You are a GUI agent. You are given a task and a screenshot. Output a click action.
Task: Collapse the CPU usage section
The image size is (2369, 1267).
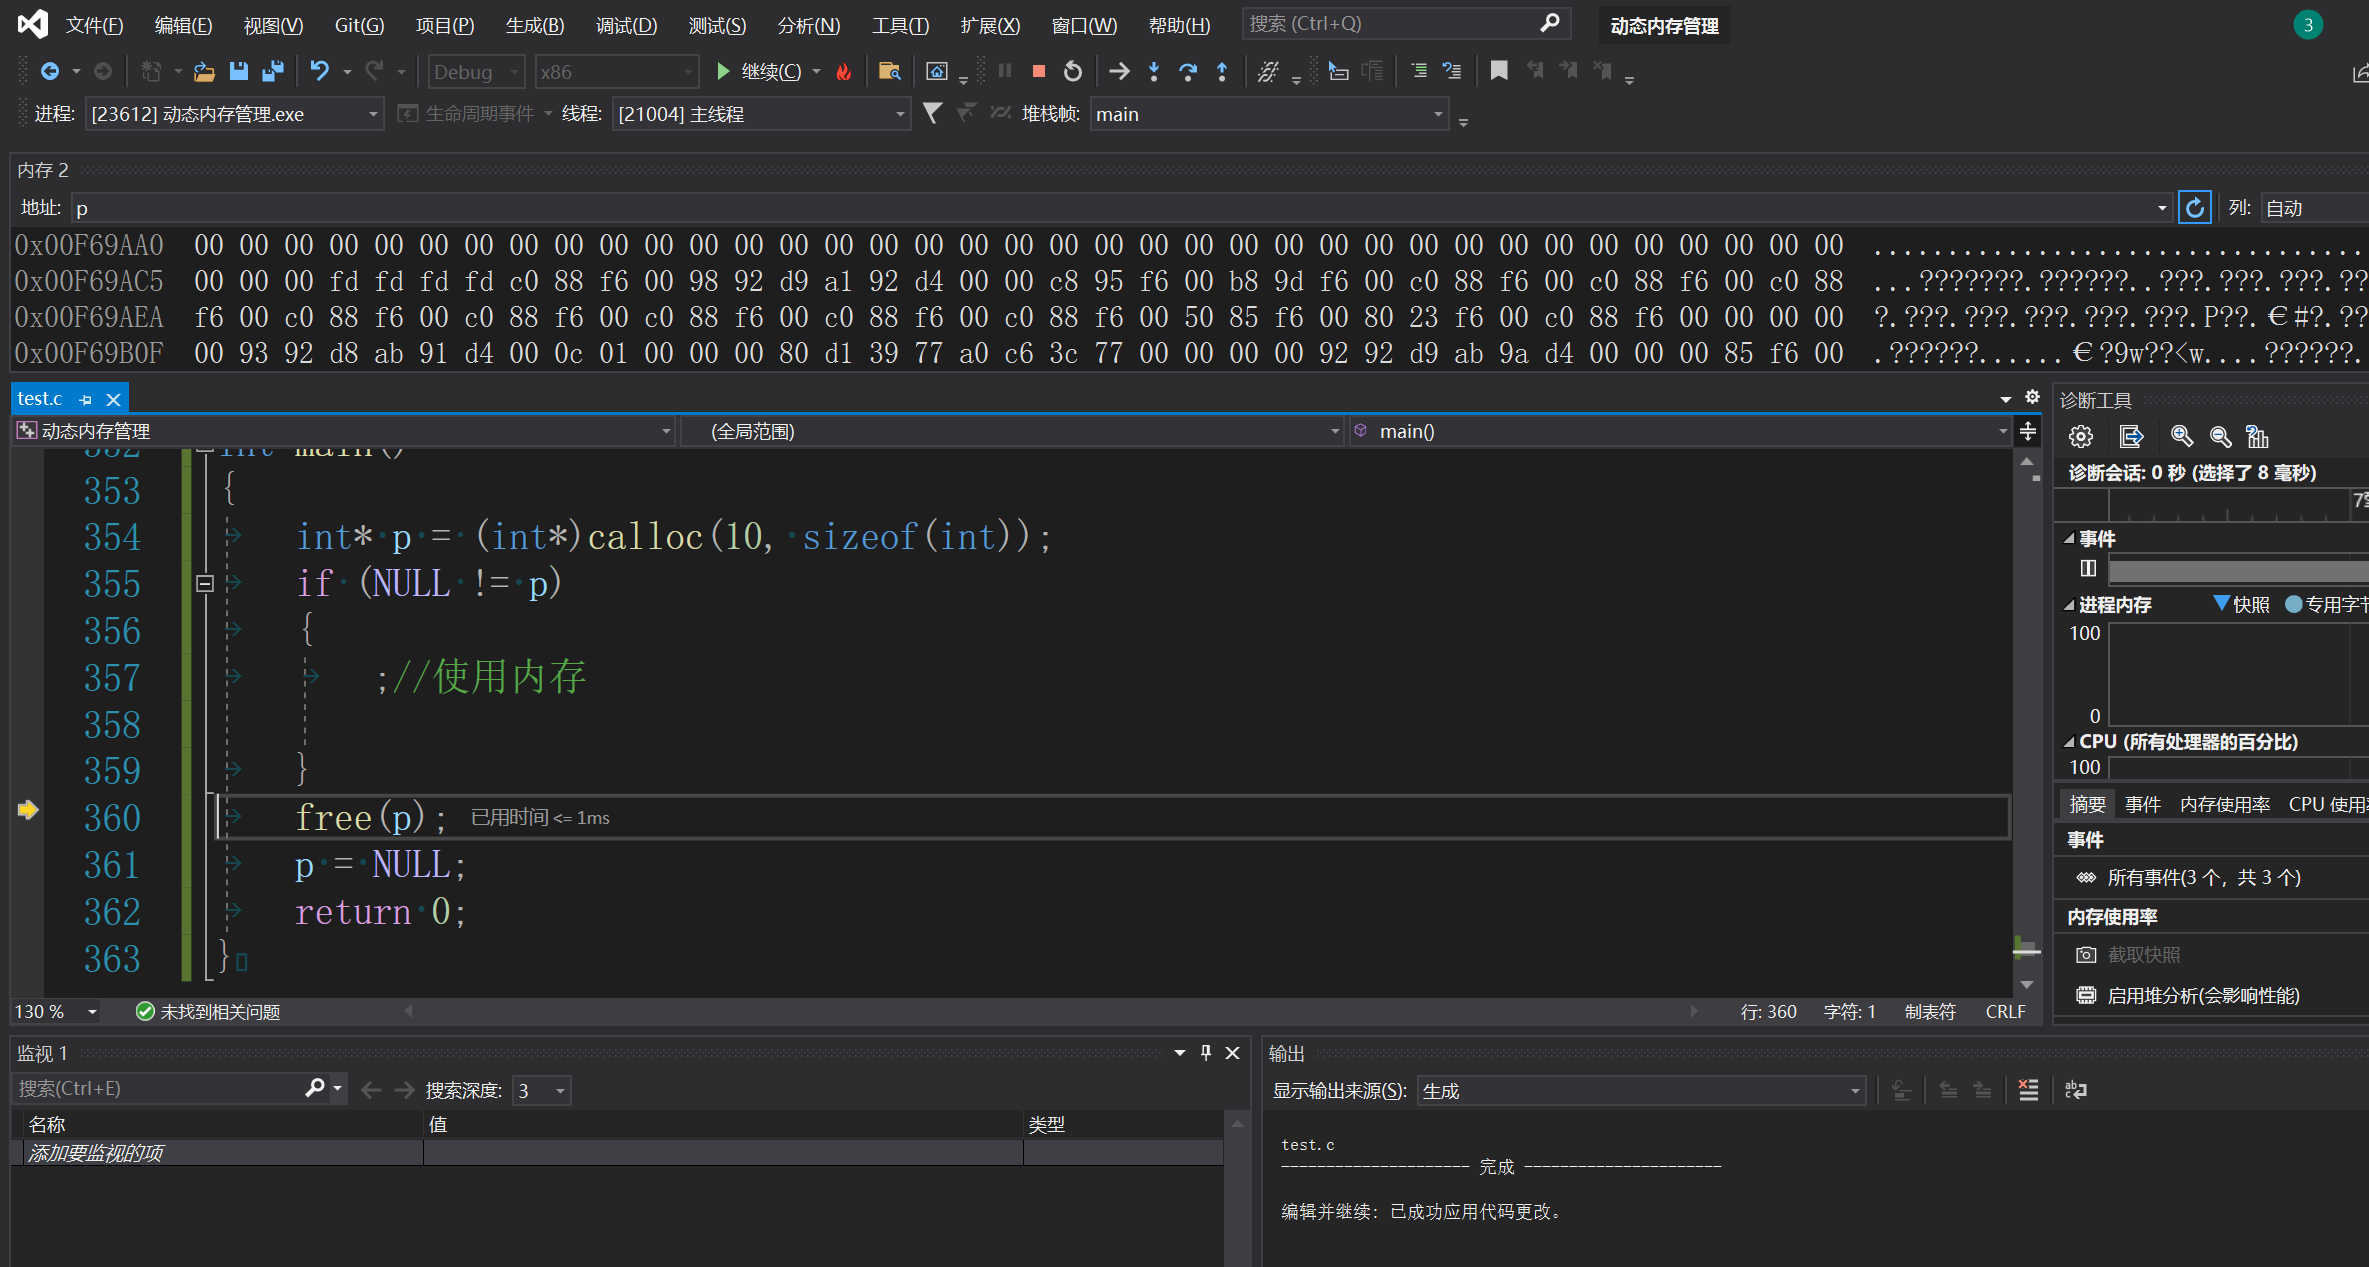click(2069, 742)
